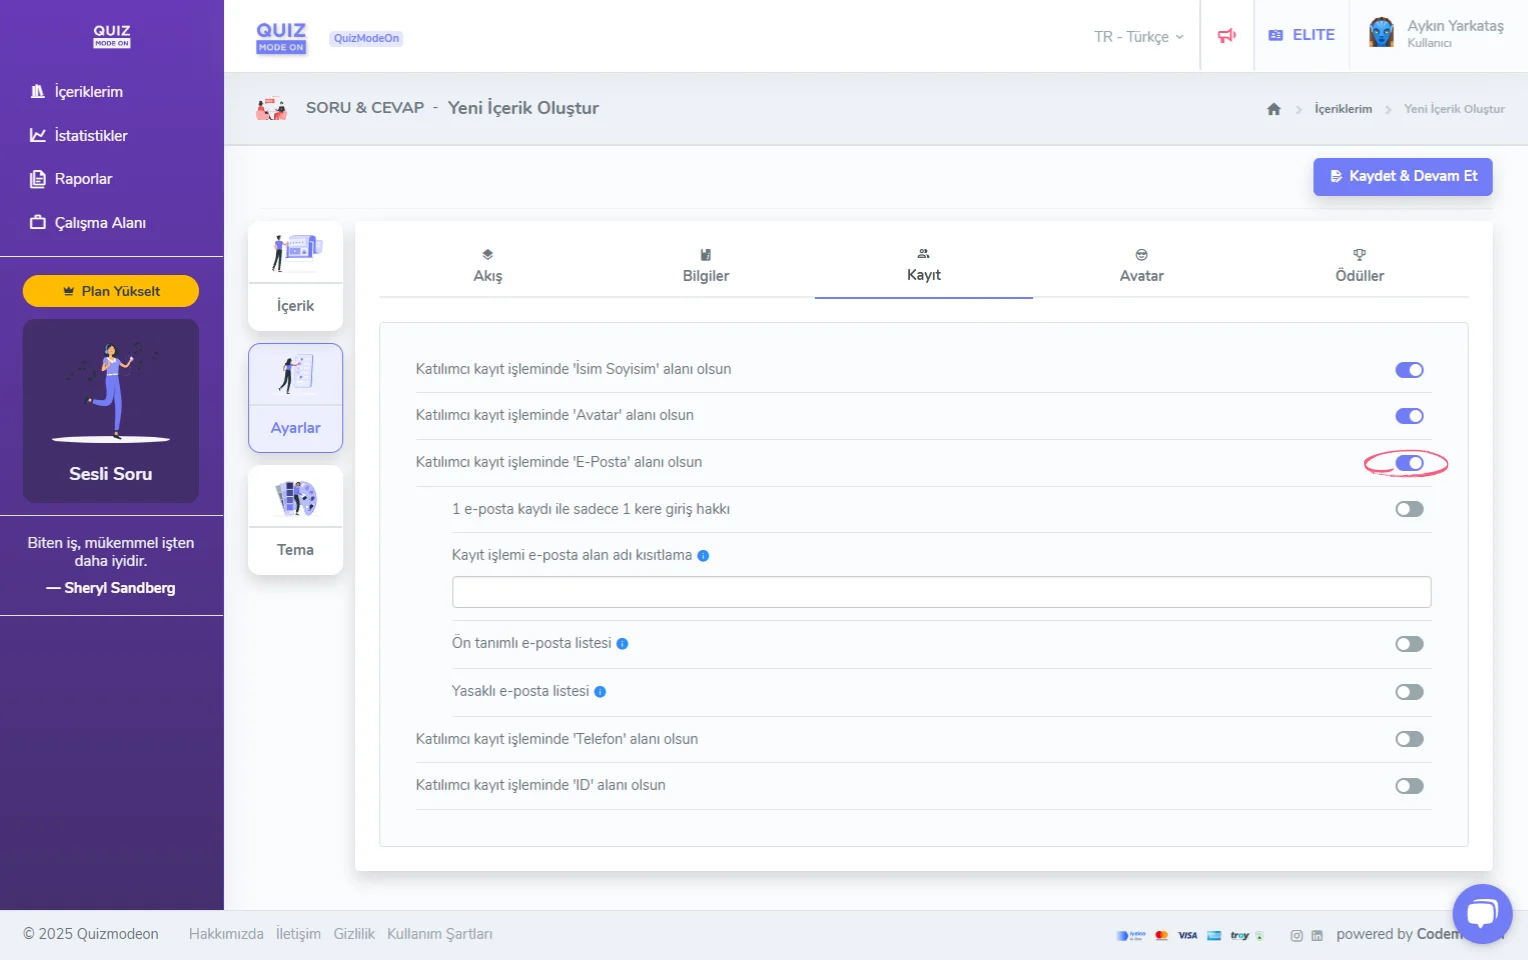Click info icon beside Ön tanımlı e-posta listesi
The width and height of the screenshot is (1528, 960).
622,644
